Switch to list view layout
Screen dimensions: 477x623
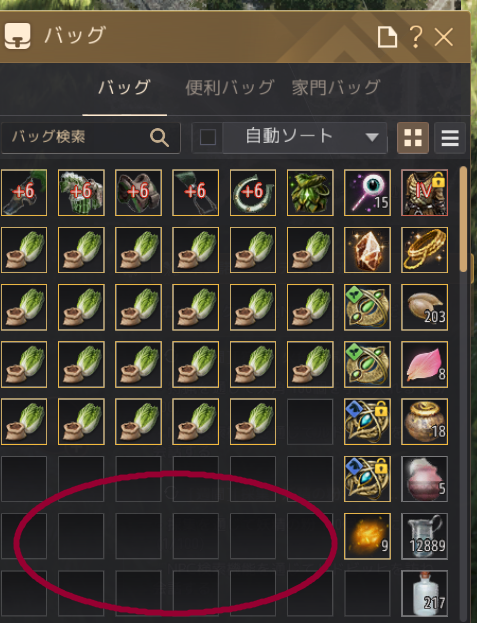450,138
